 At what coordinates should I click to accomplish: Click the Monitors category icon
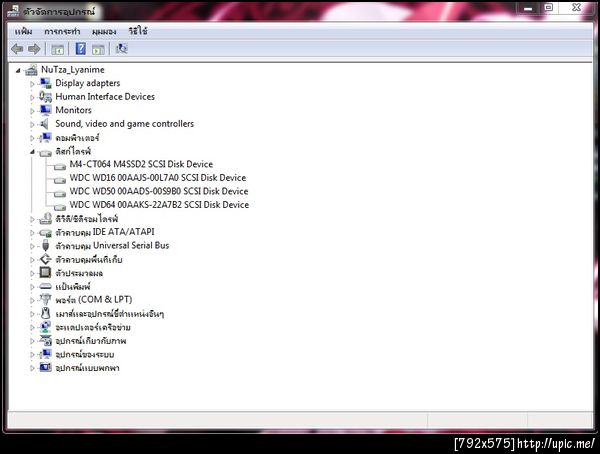click(x=46, y=110)
